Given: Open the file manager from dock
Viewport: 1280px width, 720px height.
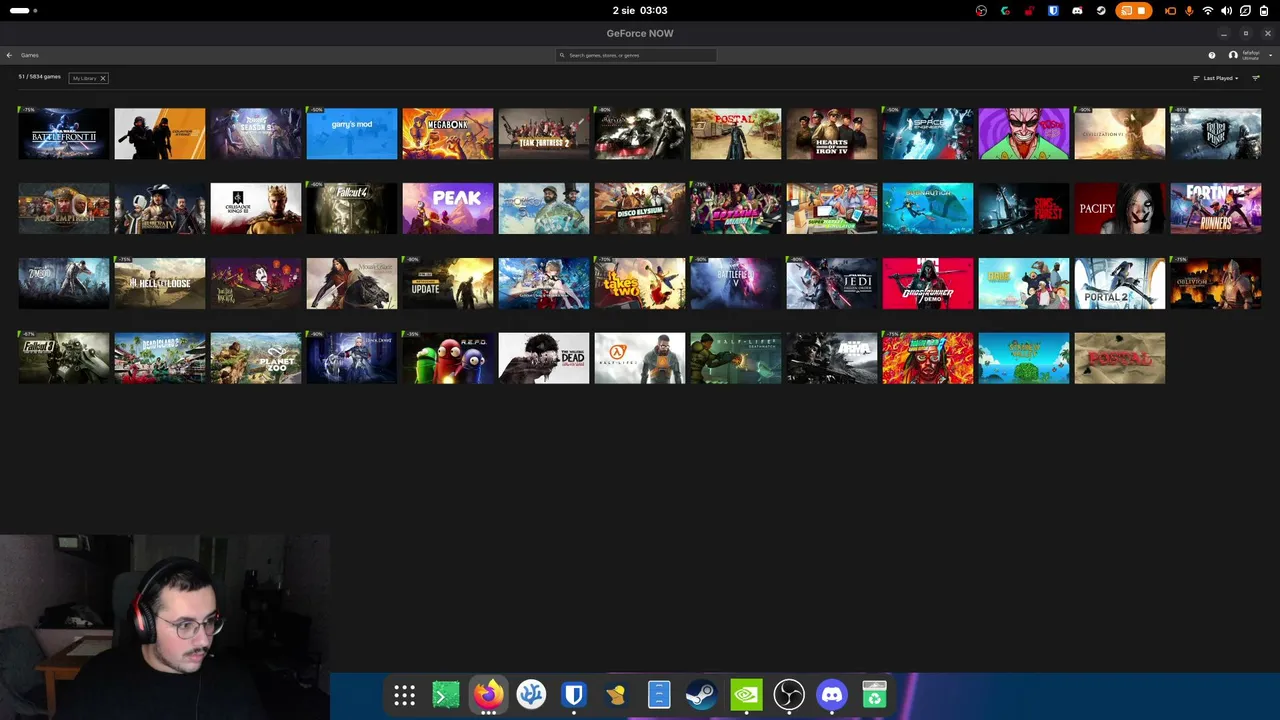Looking at the screenshot, I should pyautogui.click(x=659, y=695).
